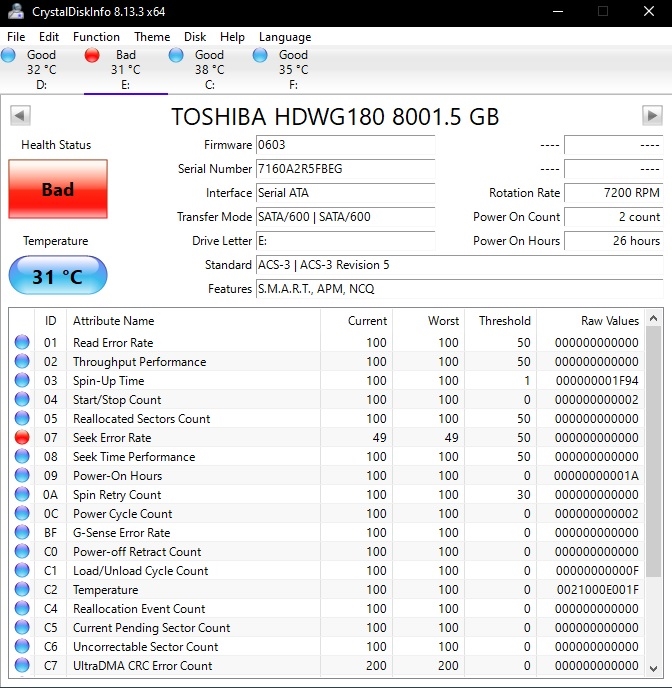Click status orb for Temperature attribute row
Screen dimensions: 672x688
click(22, 589)
